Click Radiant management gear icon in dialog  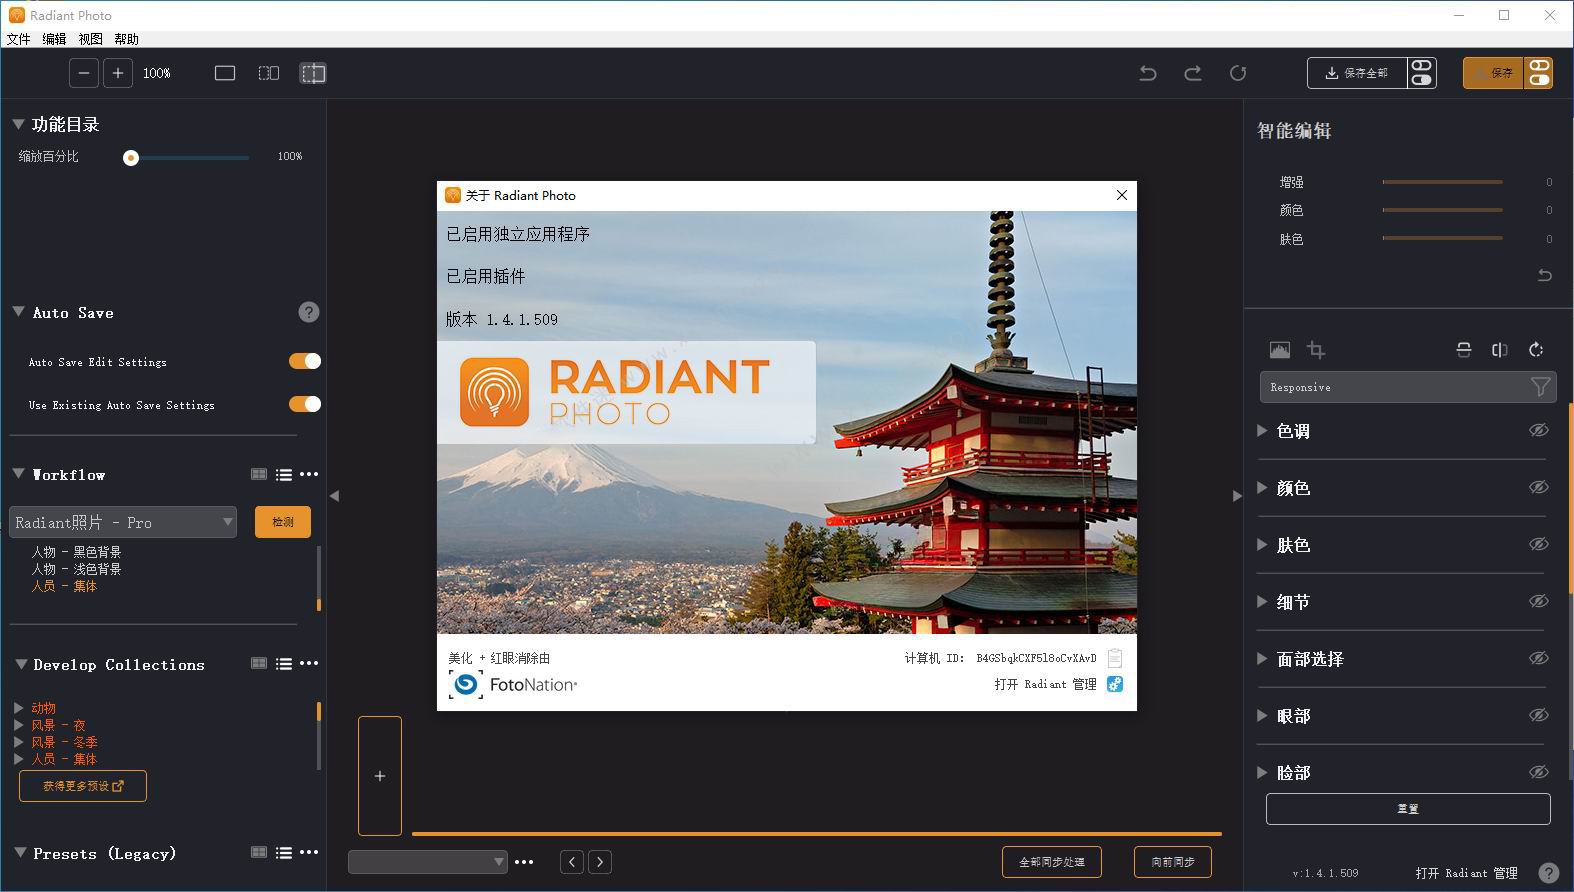coord(1115,684)
